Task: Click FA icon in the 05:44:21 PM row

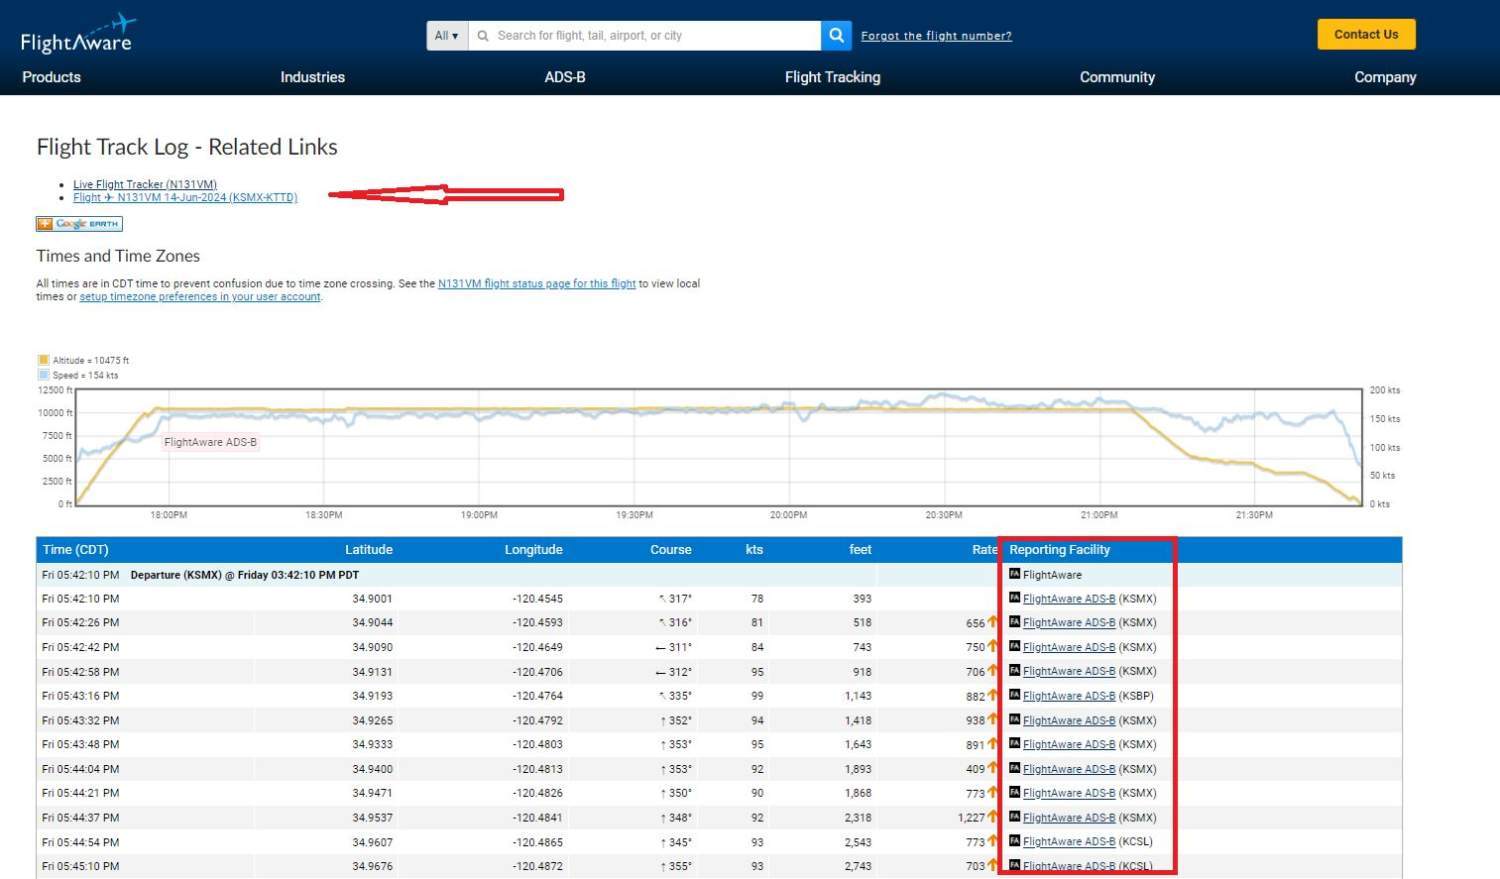Action: [1014, 793]
